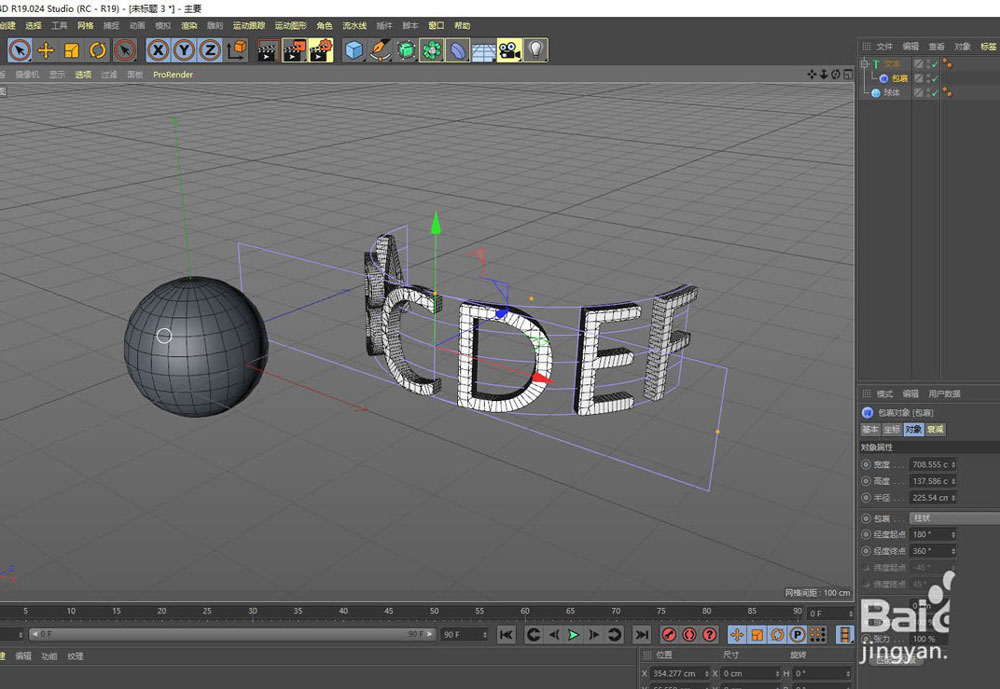The width and height of the screenshot is (1000, 689).
Task: Render the active view clapperboard icon
Action: pyautogui.click(x=268, y=50)
